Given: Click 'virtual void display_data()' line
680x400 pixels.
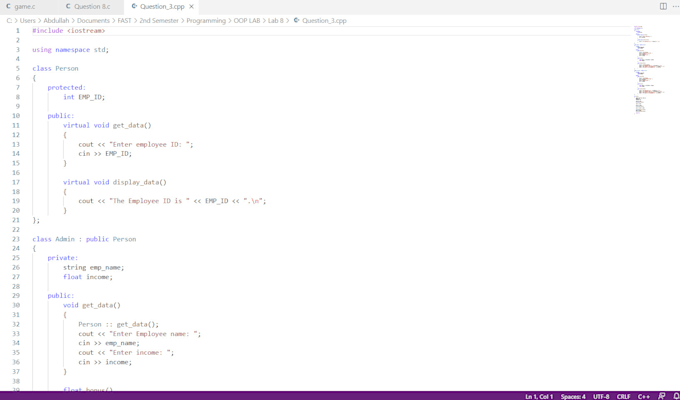Looking at the screenshot, I should (x=114, y=182).
